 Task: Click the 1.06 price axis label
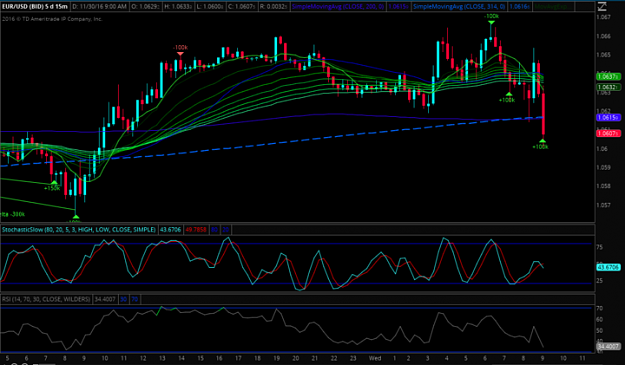tap(602, 149)
